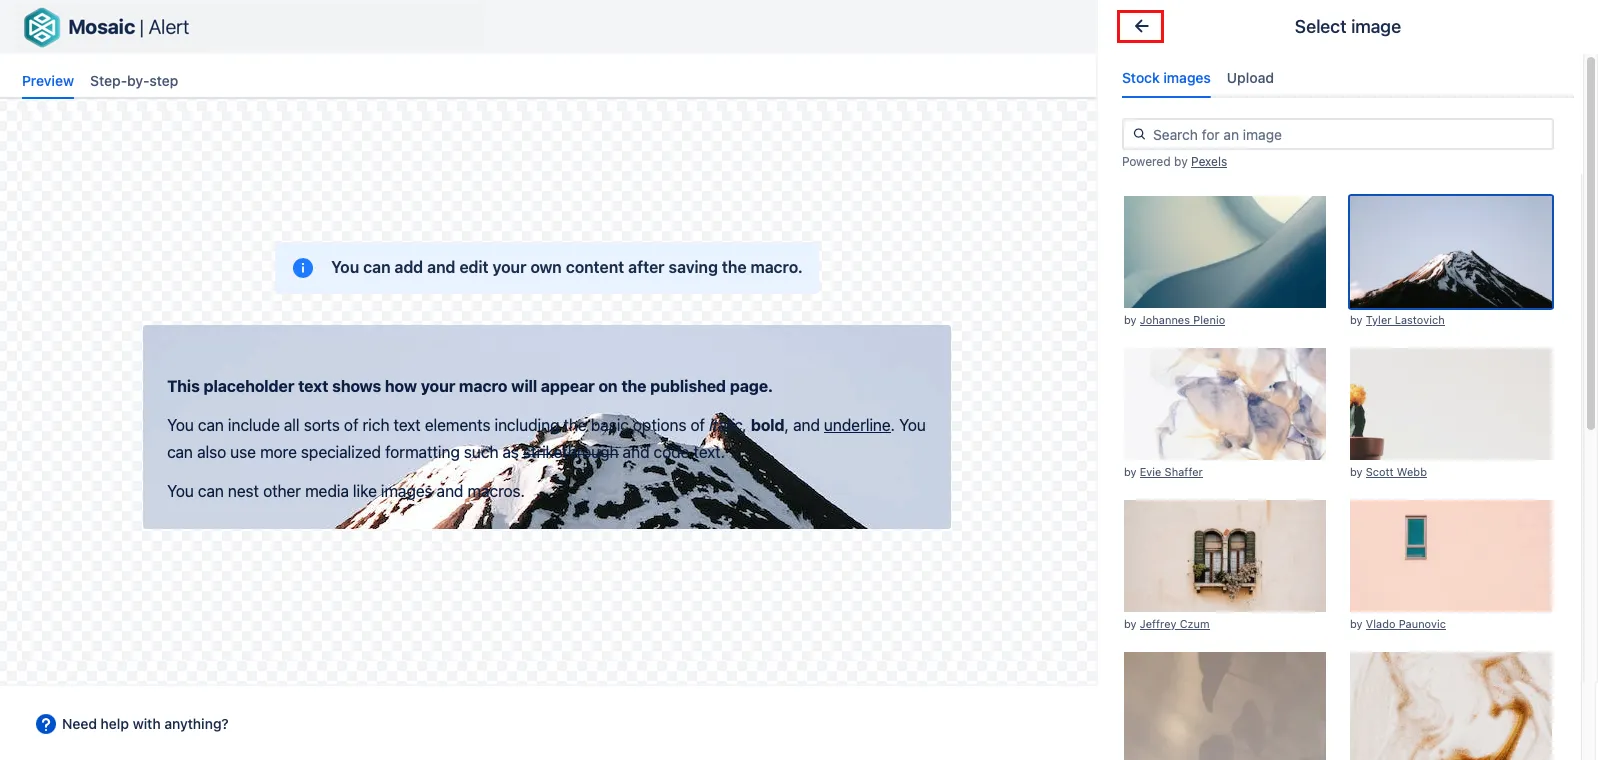Choose the balcony window image by Jeffrey Czum
This screenshot has height=760, width=1598.
point(1225,556)
